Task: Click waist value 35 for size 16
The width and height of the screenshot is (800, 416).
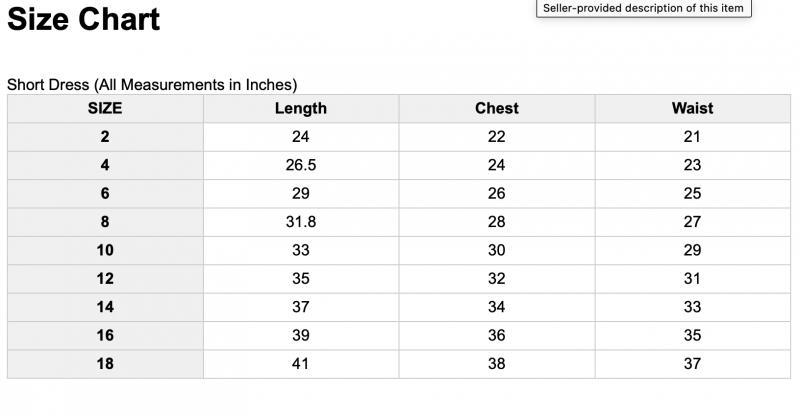Action: pyautogui.click(x=693, y=335)
